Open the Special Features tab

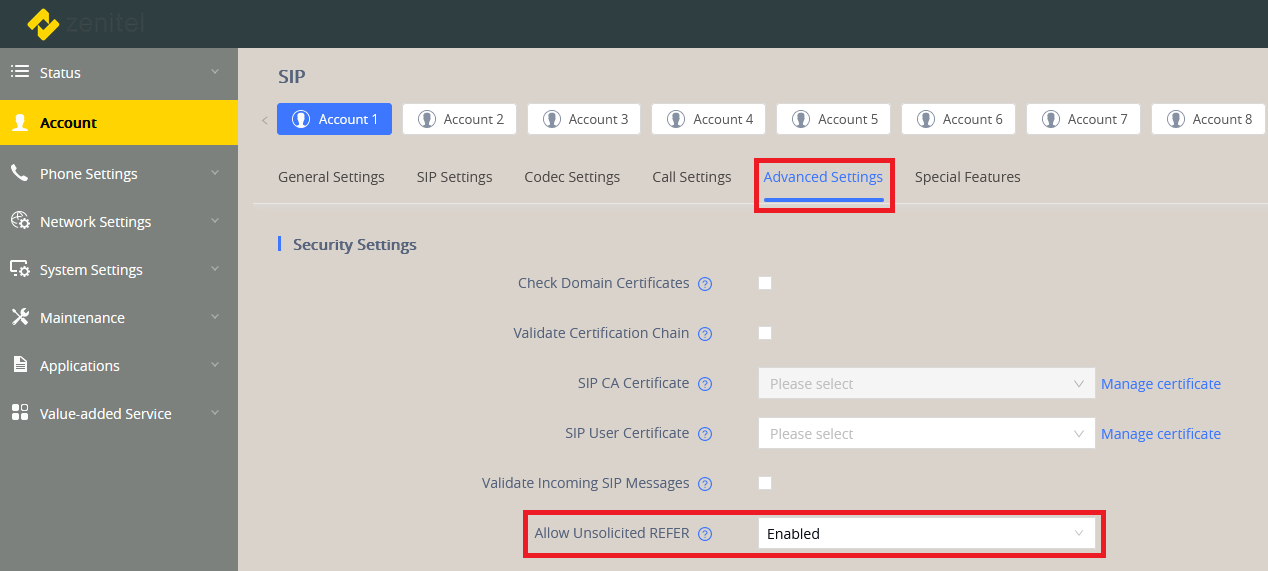click(967, 177)
